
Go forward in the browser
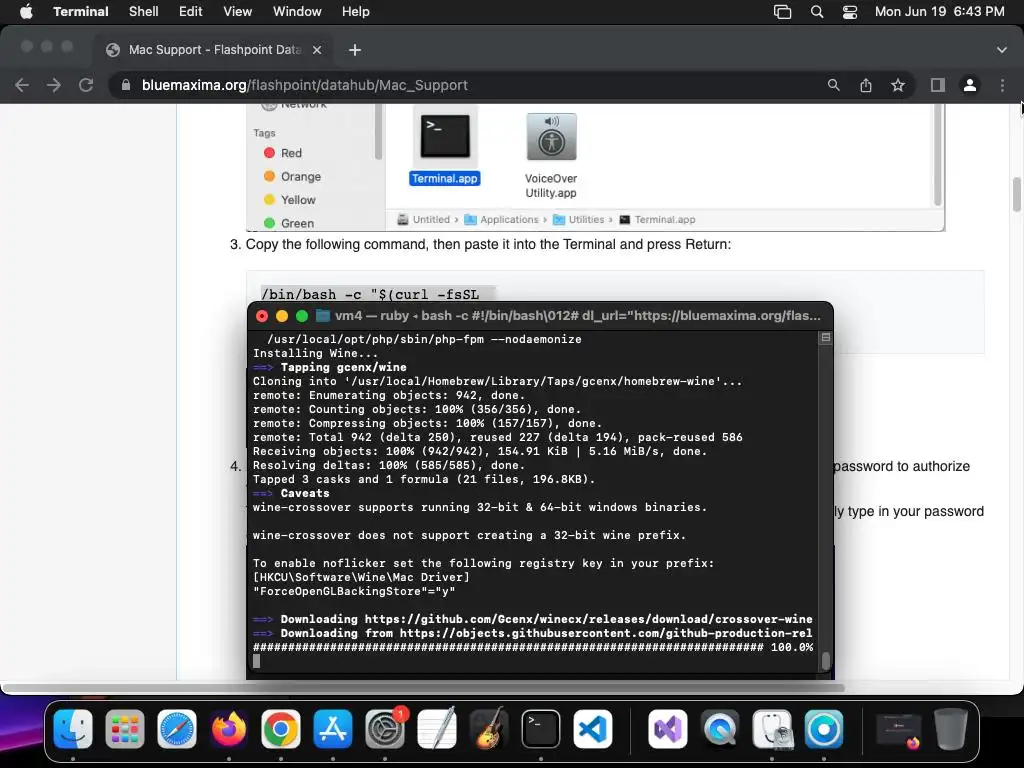tap(54, 85)
